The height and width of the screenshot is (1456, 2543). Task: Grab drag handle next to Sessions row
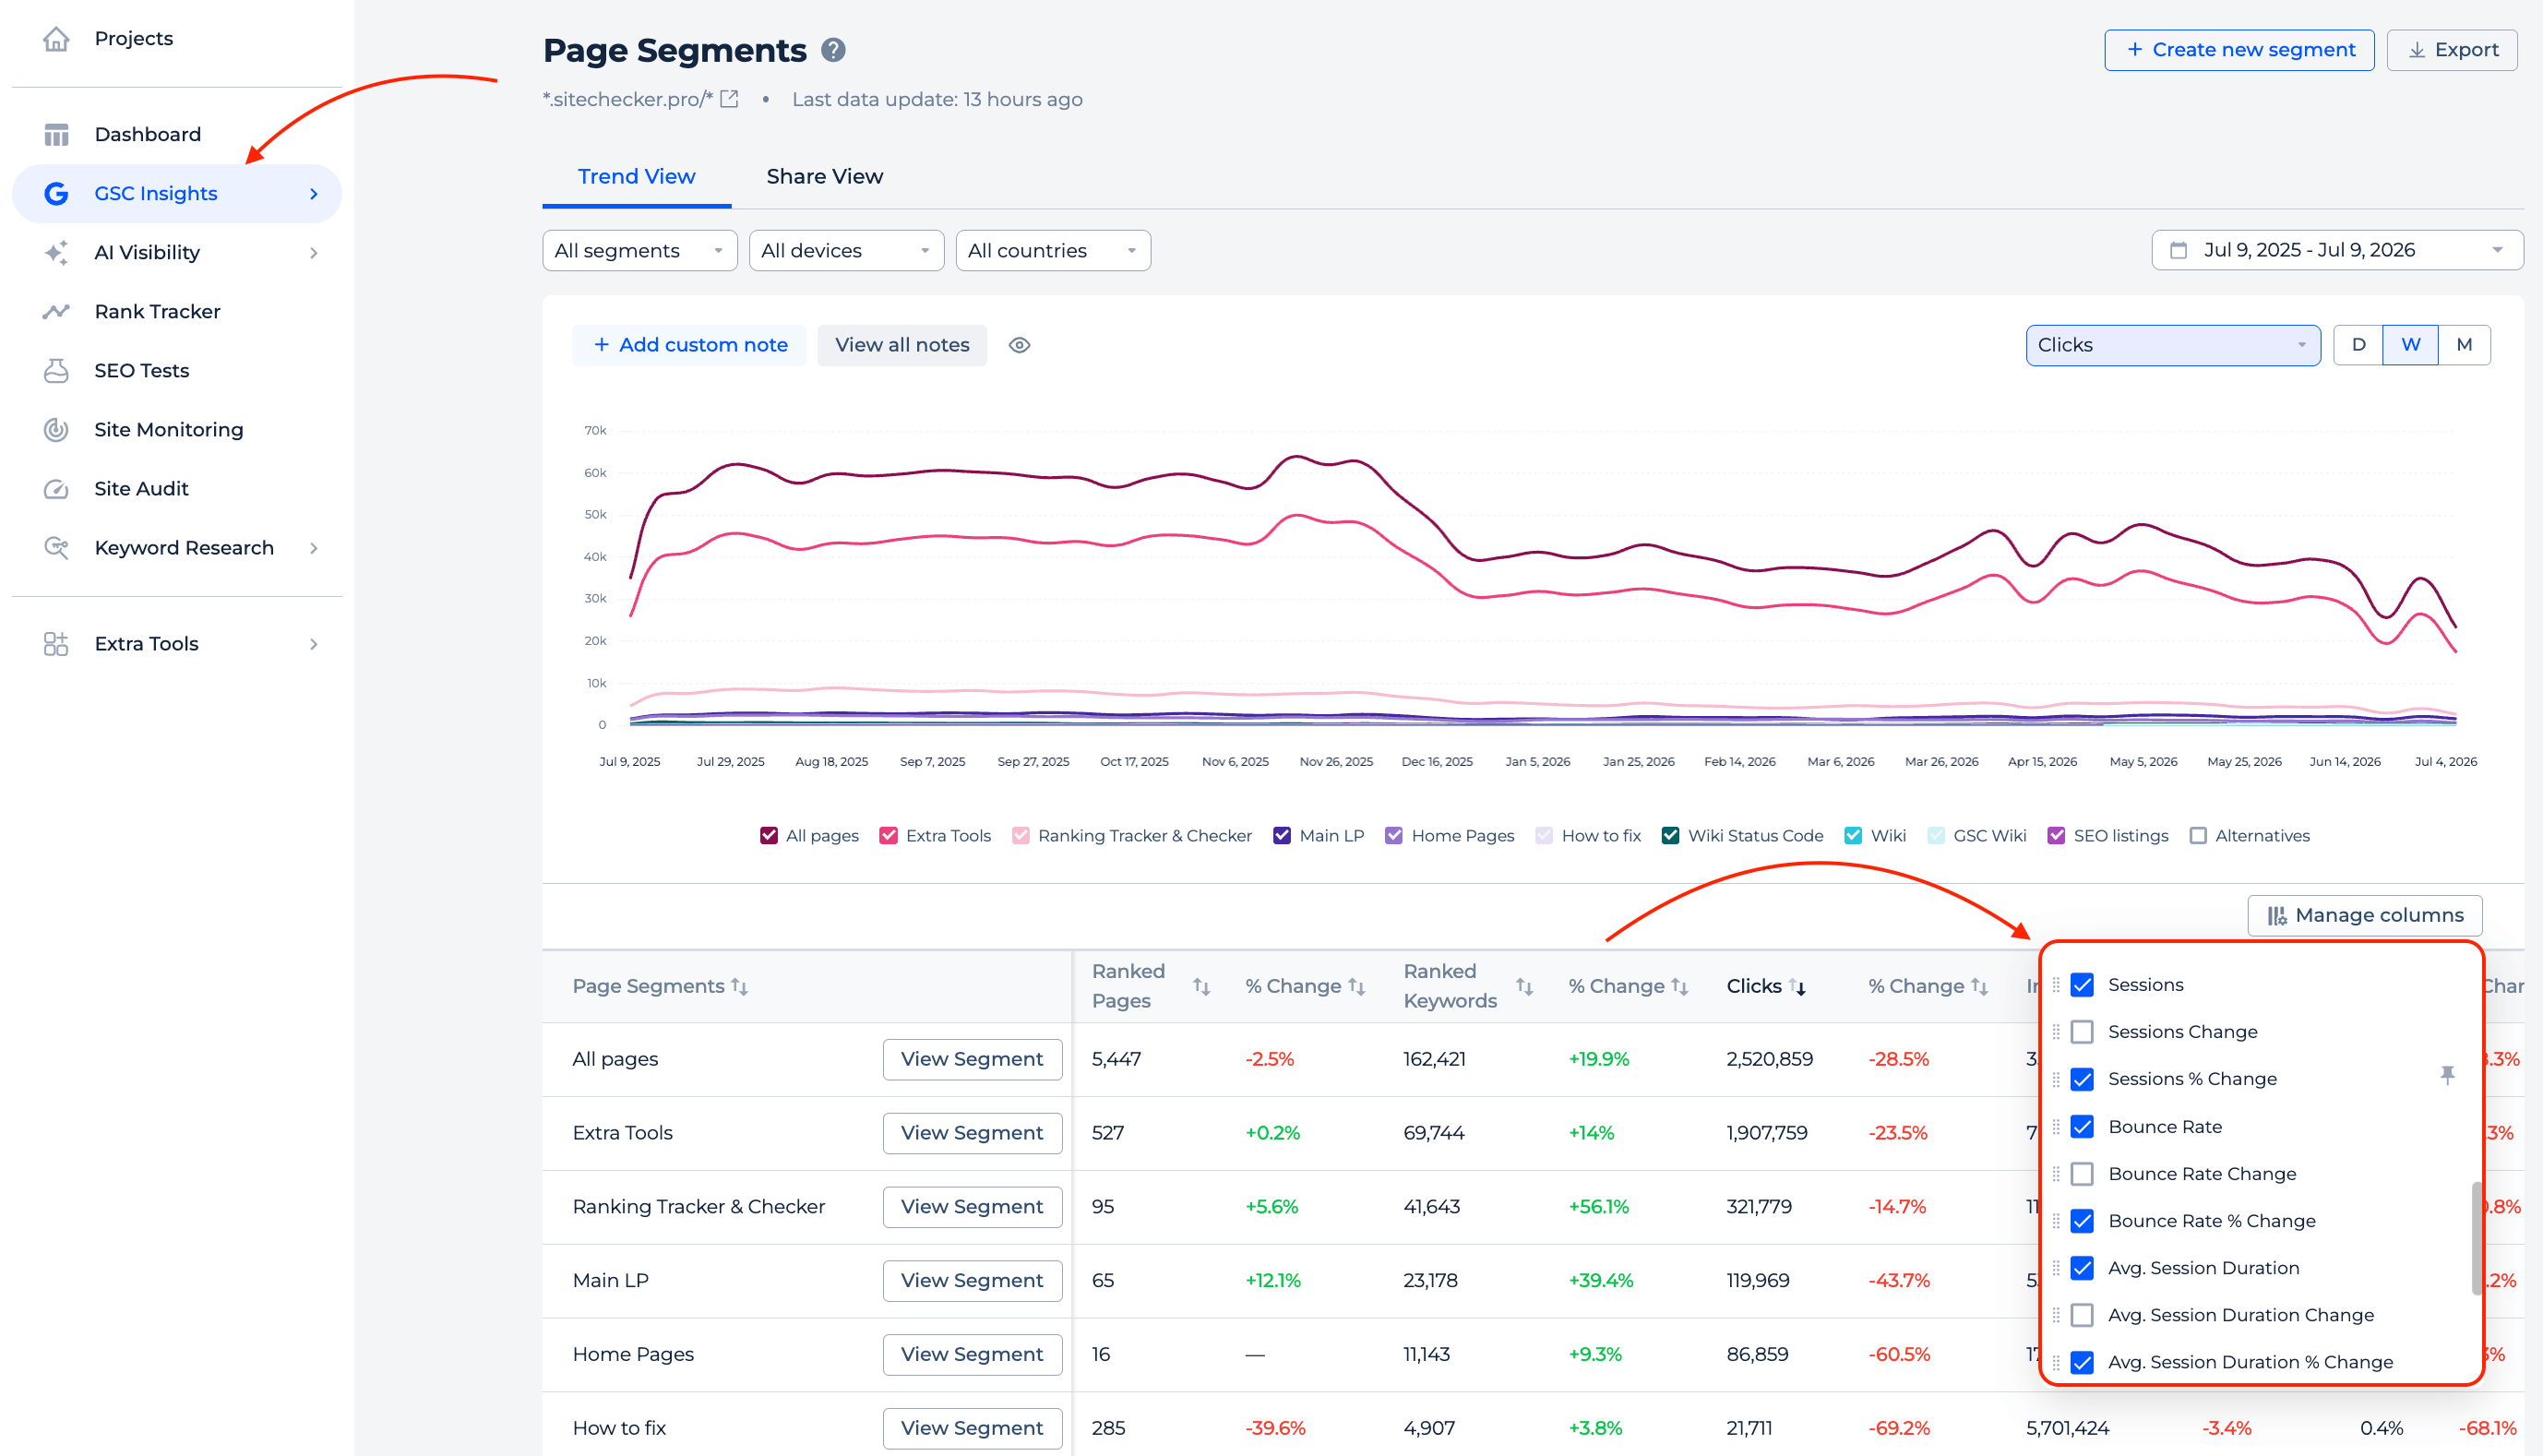[x=2056, y=984]
